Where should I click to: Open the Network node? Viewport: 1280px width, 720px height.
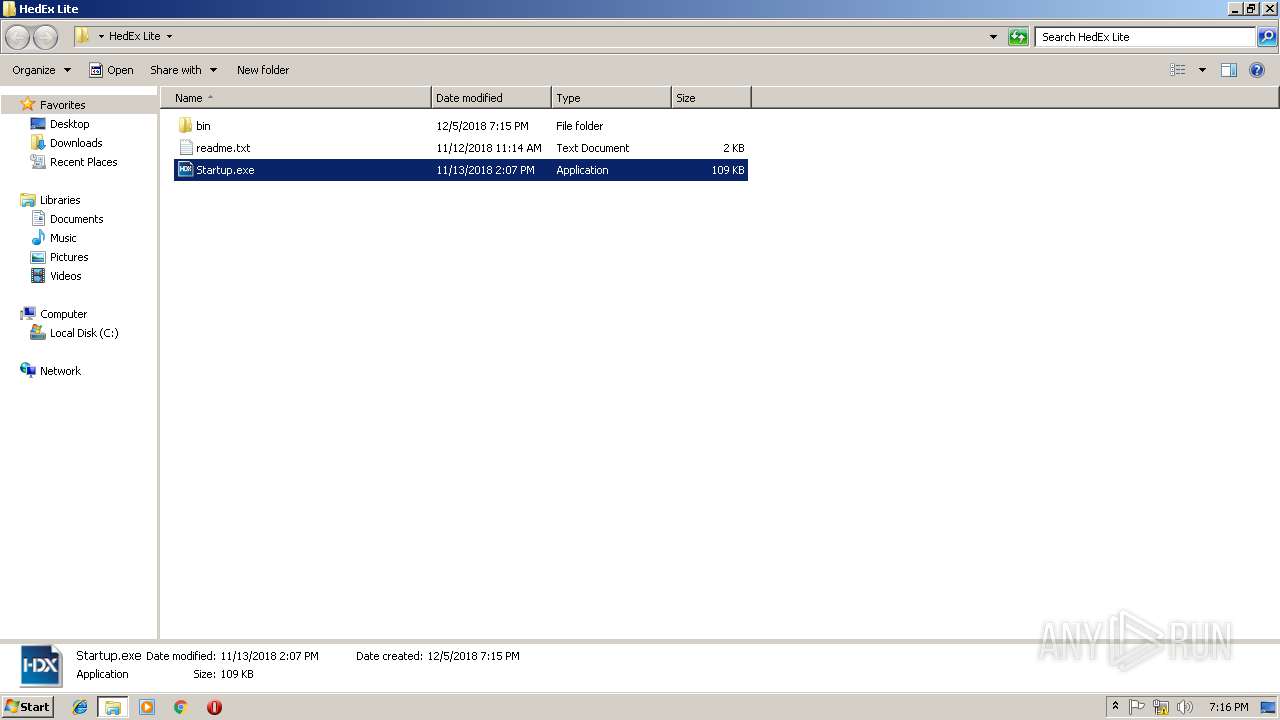coord(60,371)
